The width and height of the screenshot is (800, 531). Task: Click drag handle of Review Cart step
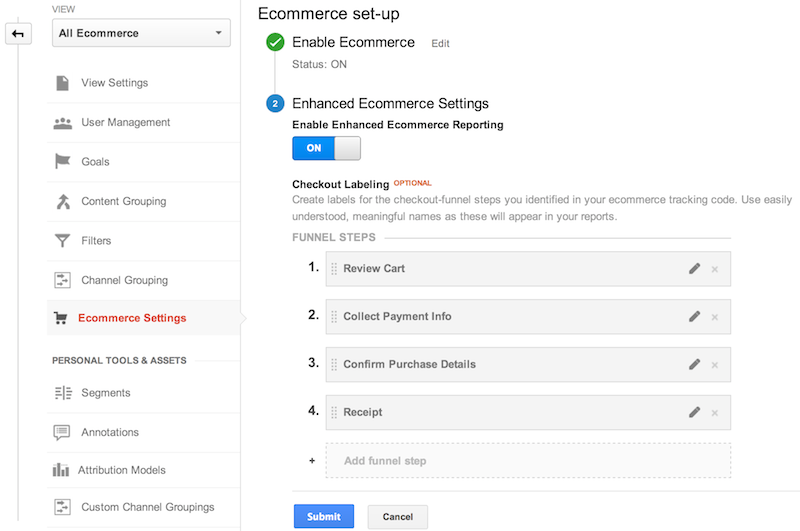point(334,269)
